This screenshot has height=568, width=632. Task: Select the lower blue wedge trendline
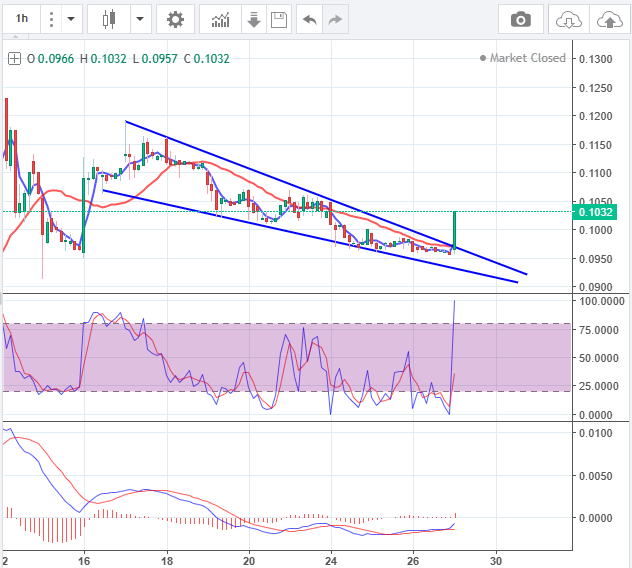coord(310,236)
